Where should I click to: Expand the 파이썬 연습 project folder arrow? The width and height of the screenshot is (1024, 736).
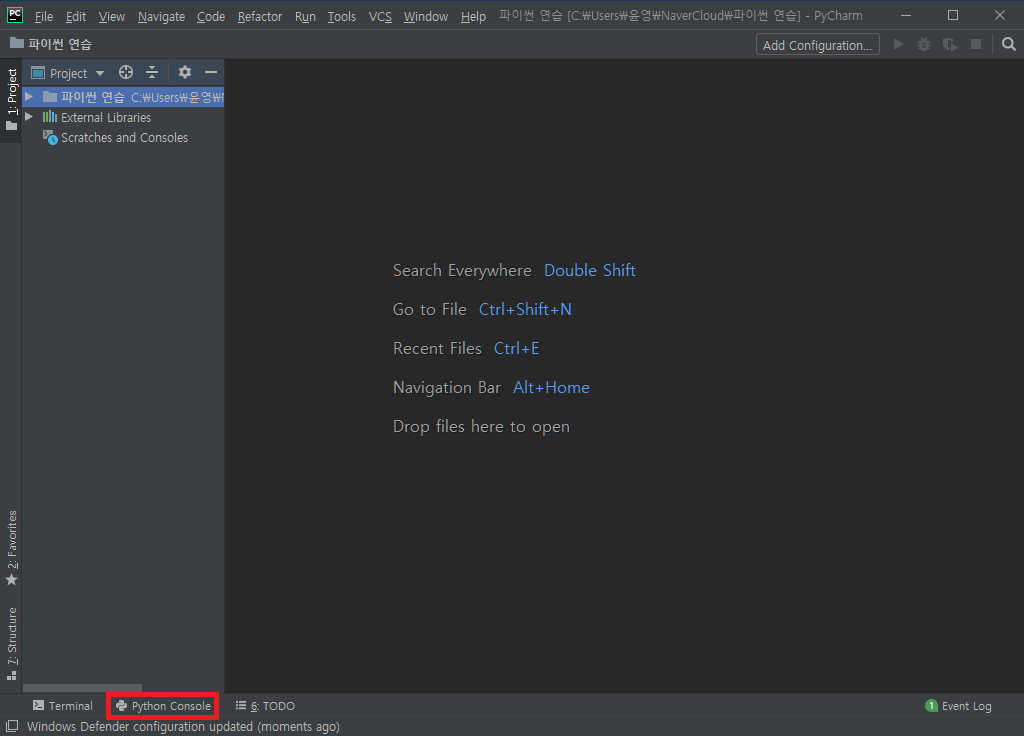pos(29,97)
